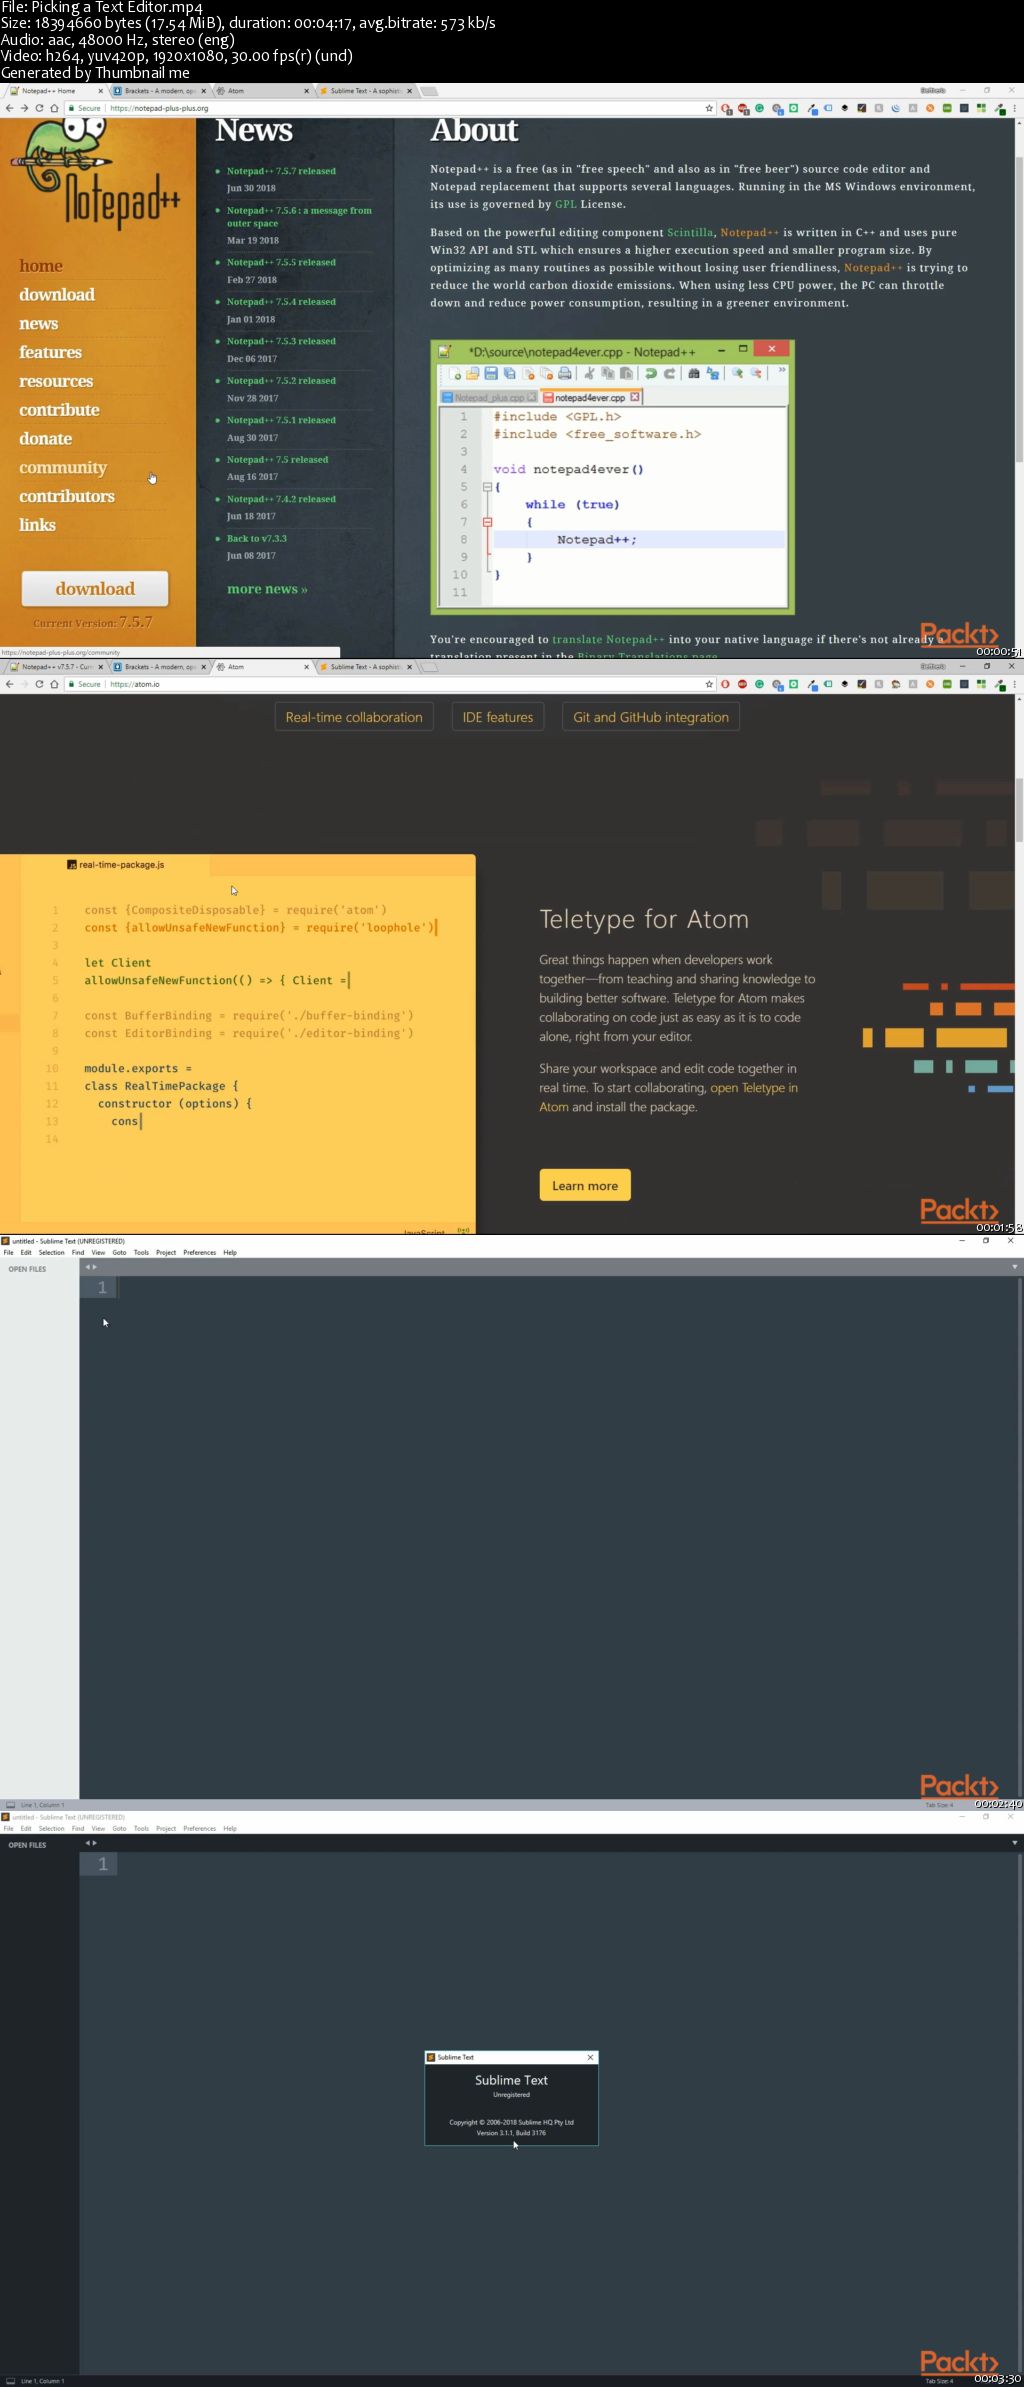Click the 'more news »' link

[x=267, y=589]
